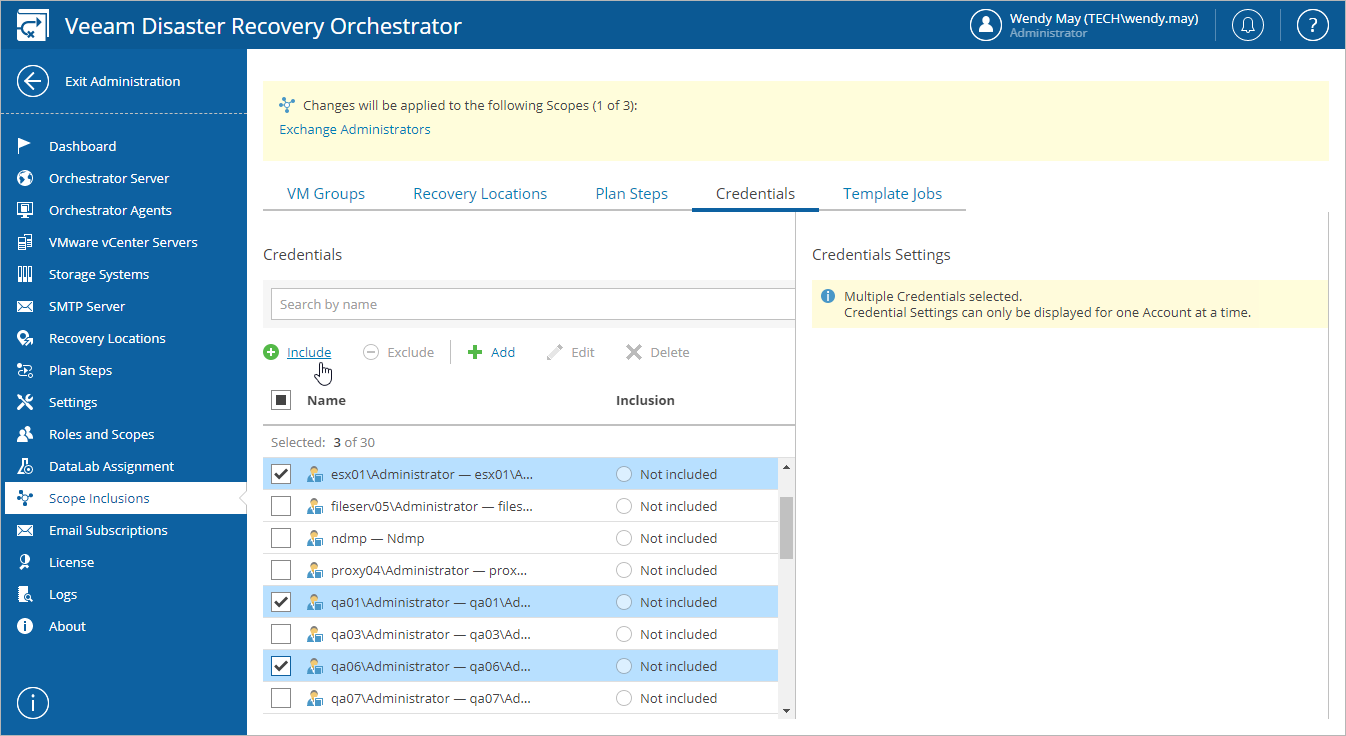
Task: Click Wendy May user name
Action: click(1104, 18)
